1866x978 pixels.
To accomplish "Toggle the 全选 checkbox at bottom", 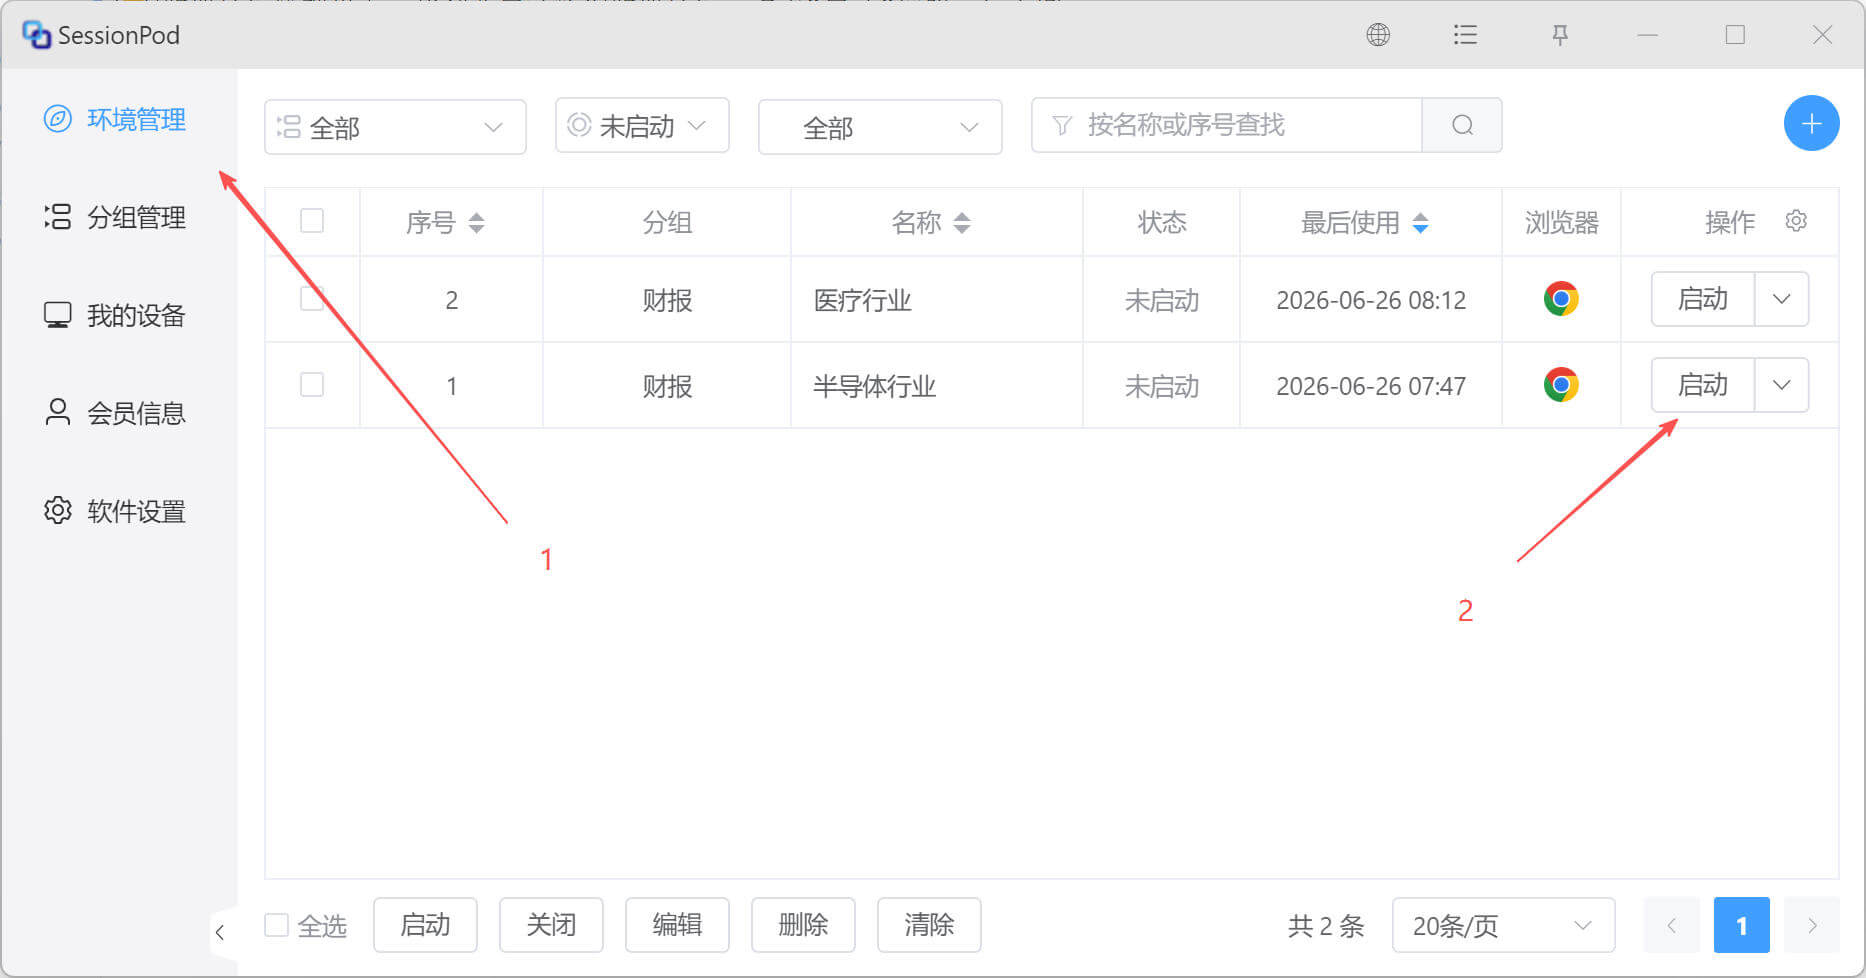I will tap(276, 925).
